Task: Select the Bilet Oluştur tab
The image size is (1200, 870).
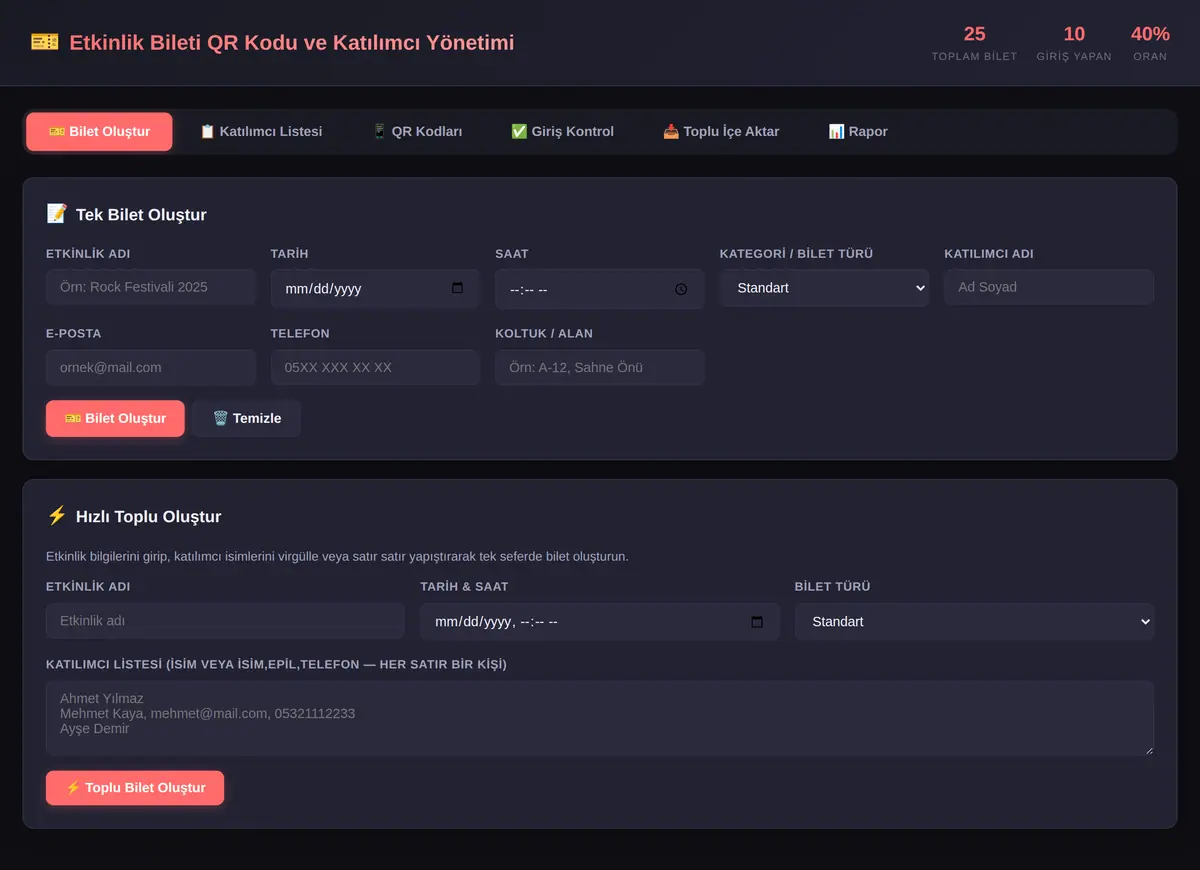Action: click(x=99, y=132)
